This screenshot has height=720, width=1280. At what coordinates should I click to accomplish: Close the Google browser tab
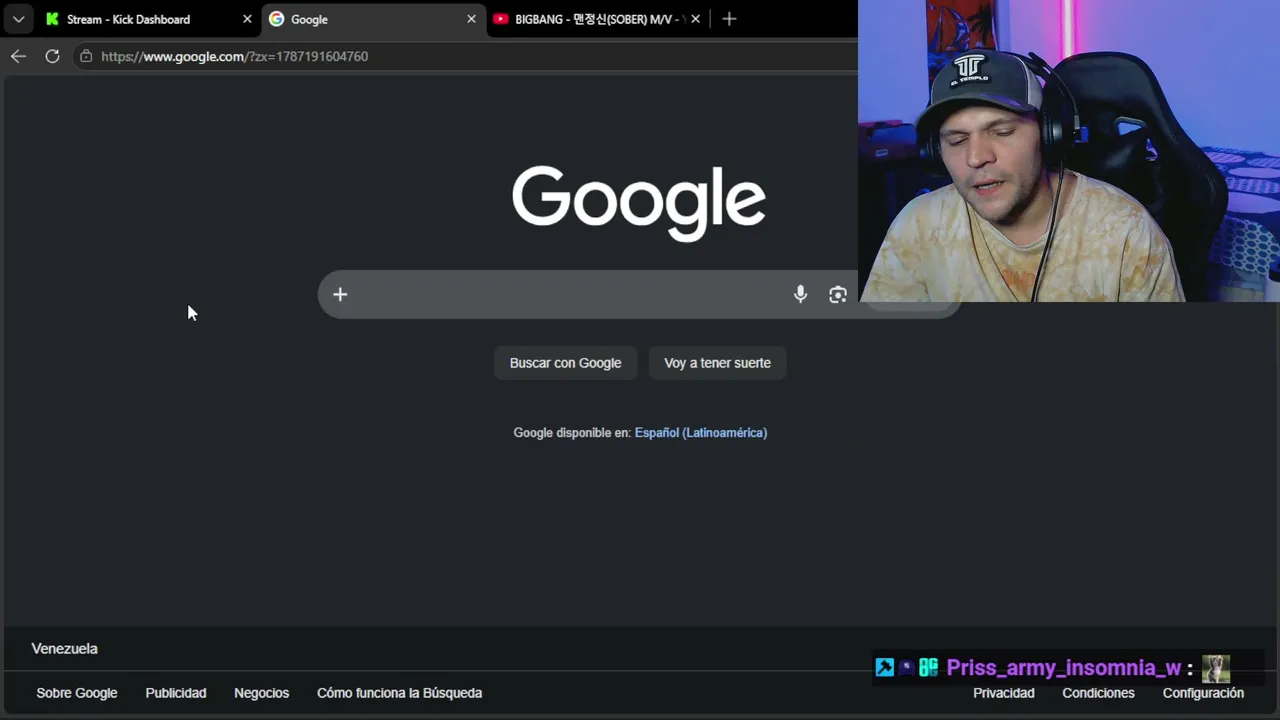pos(471,19)
